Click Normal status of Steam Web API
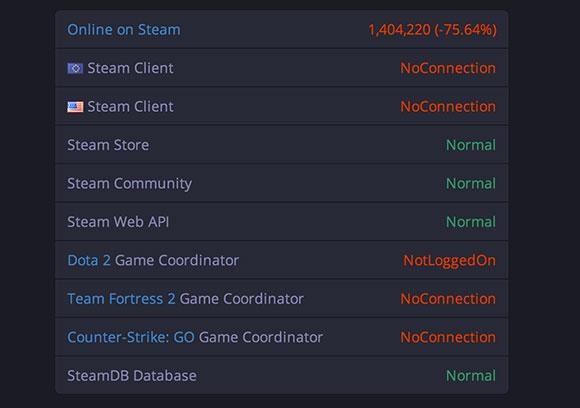580x408 pixels. pos(471,222)
